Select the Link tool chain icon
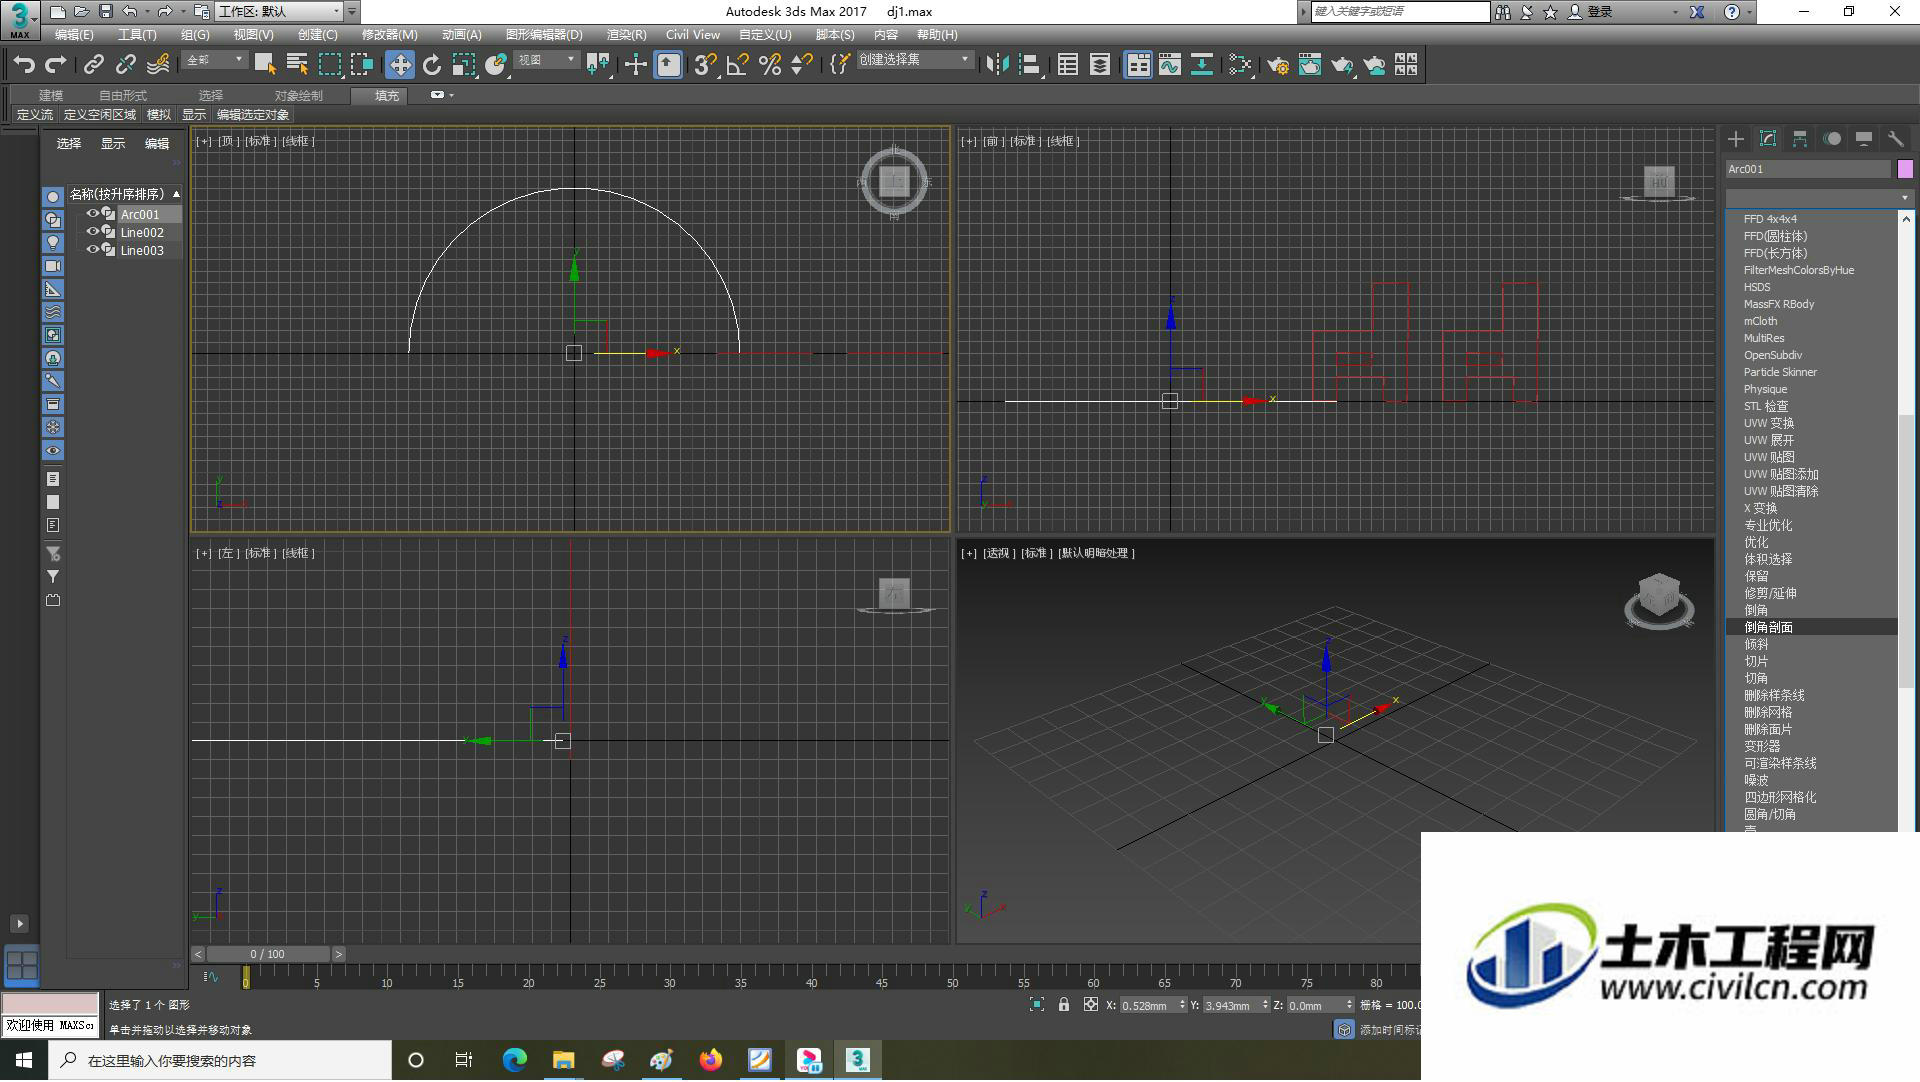 click(x=94, y=65)
